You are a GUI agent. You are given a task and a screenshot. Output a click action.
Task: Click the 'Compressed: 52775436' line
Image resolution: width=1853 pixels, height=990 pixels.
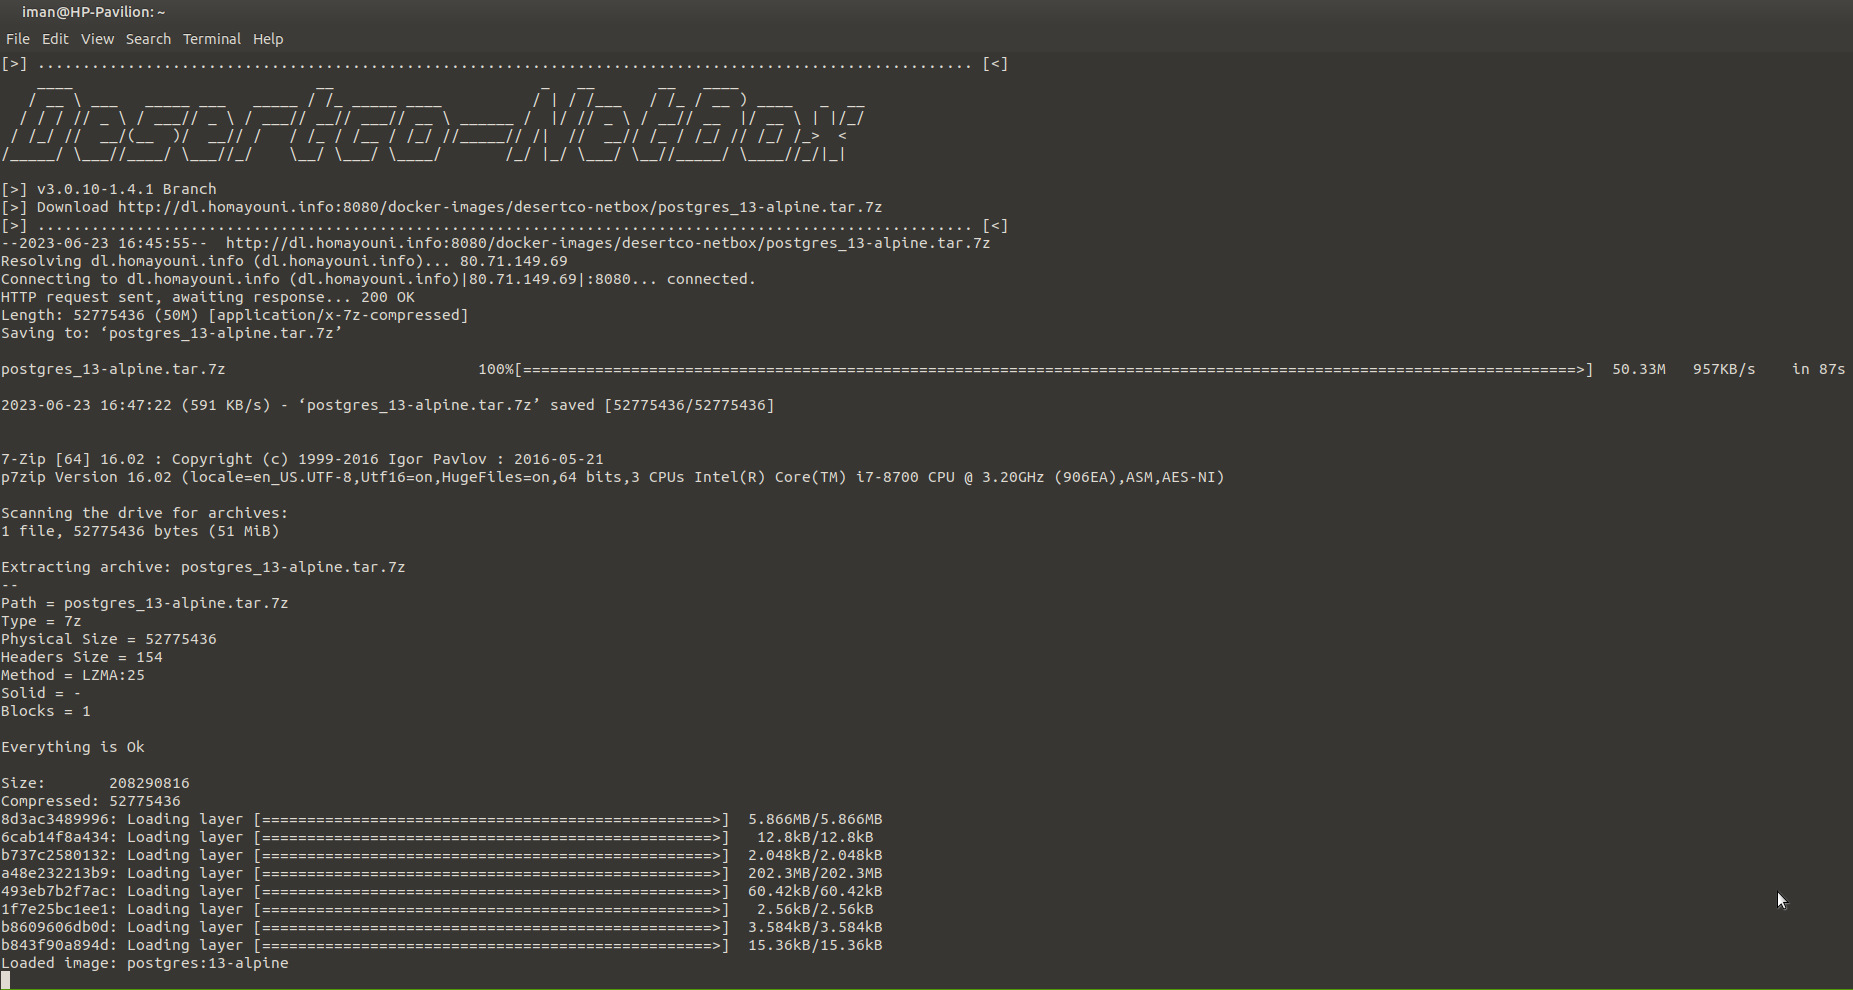pos(91,801)
